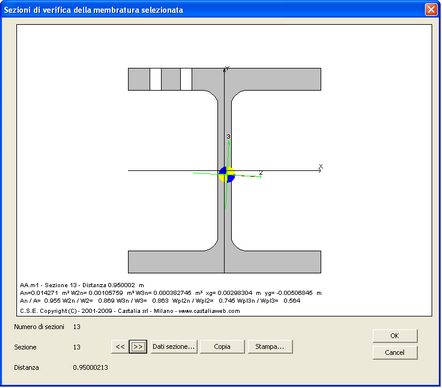Click the 'AA.m1 - Sezione 13' text line
The height and width of the screenshot is (388, 442).
pos(82,285)
